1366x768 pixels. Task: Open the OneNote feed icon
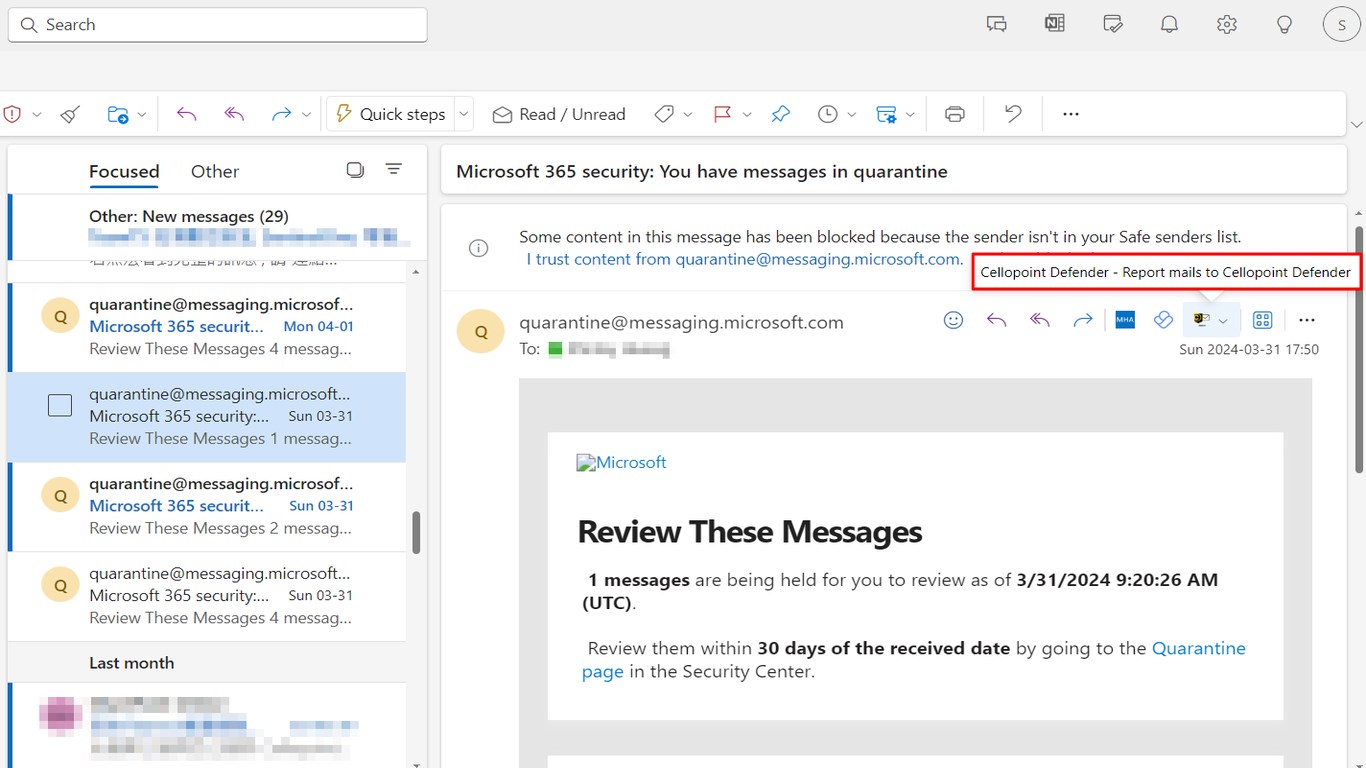(x=1054, y=24)
